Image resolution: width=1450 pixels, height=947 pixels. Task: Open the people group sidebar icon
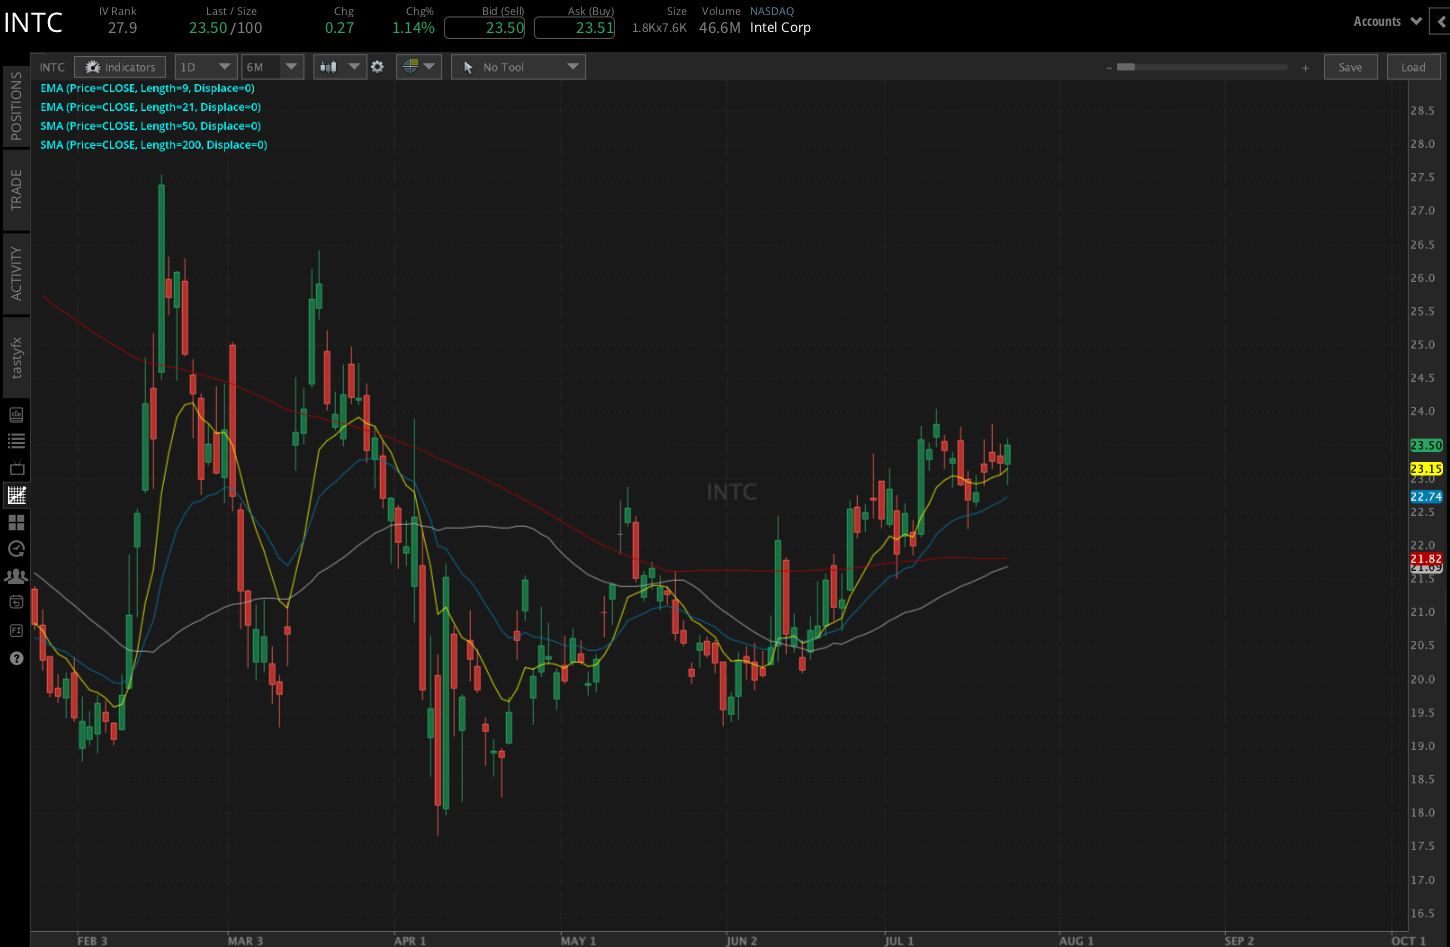16,576
